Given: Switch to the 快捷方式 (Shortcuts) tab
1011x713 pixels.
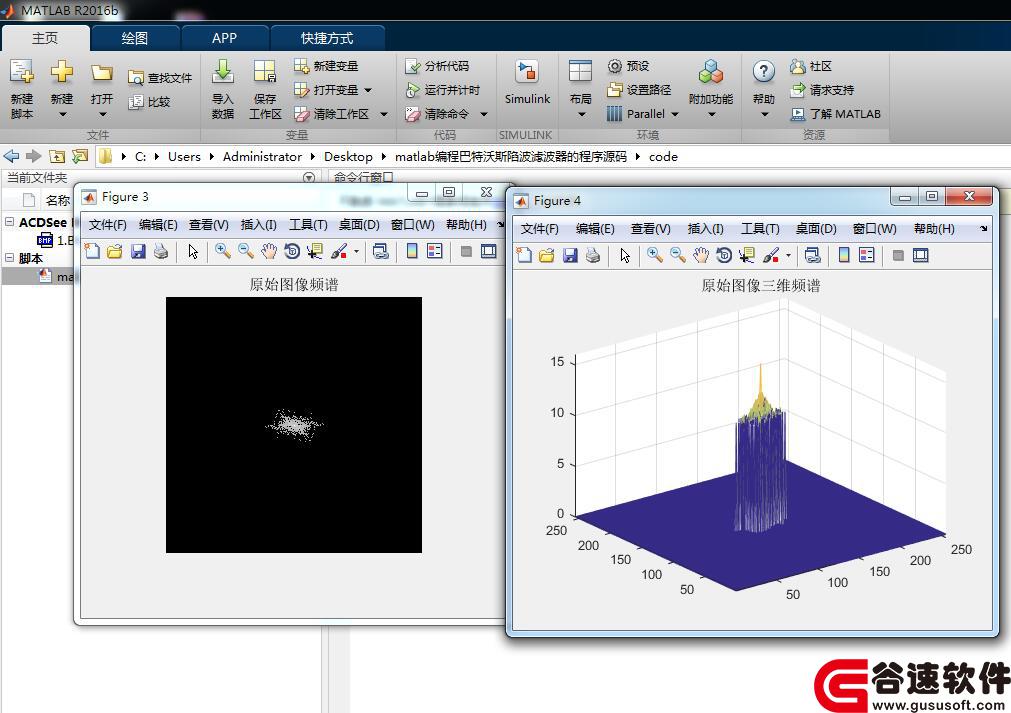Looking at the screenshot, I should pyautogui.click(x=327, y=38).
